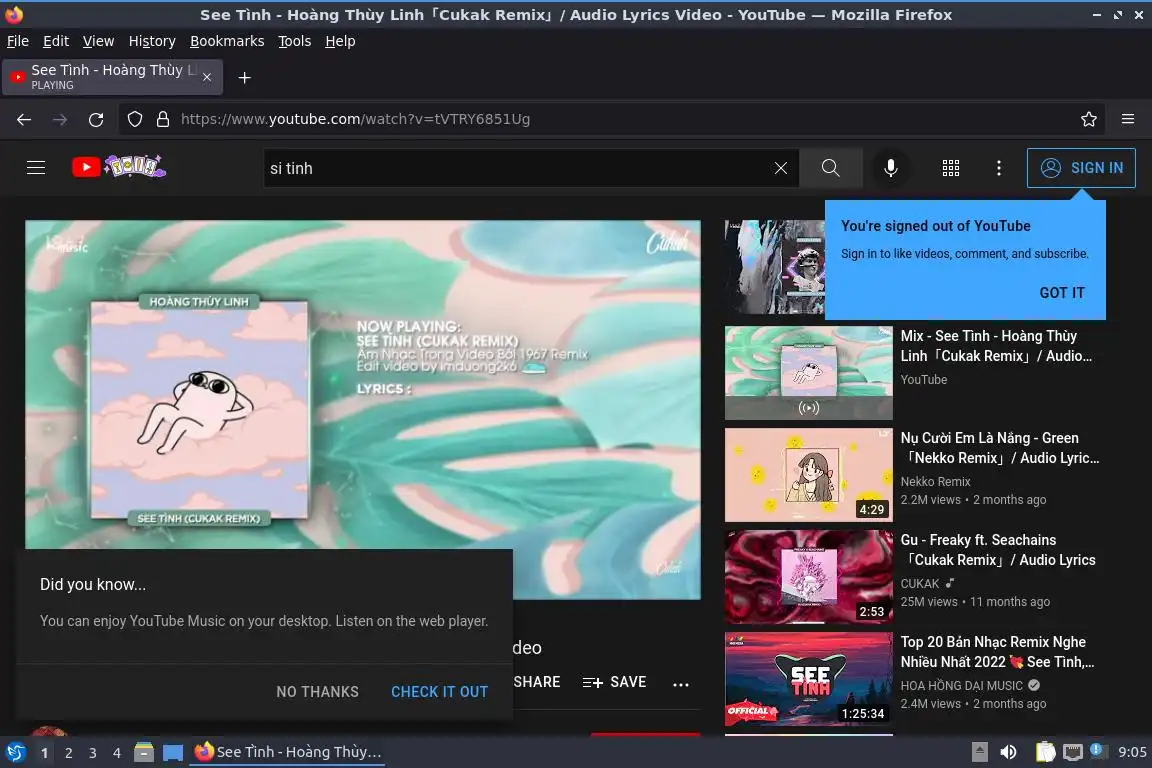This screenshot has height=768, width=1152.
Task: Open Mix - See Tình playlist thumbnail
Action: click(x=809, y=373)
